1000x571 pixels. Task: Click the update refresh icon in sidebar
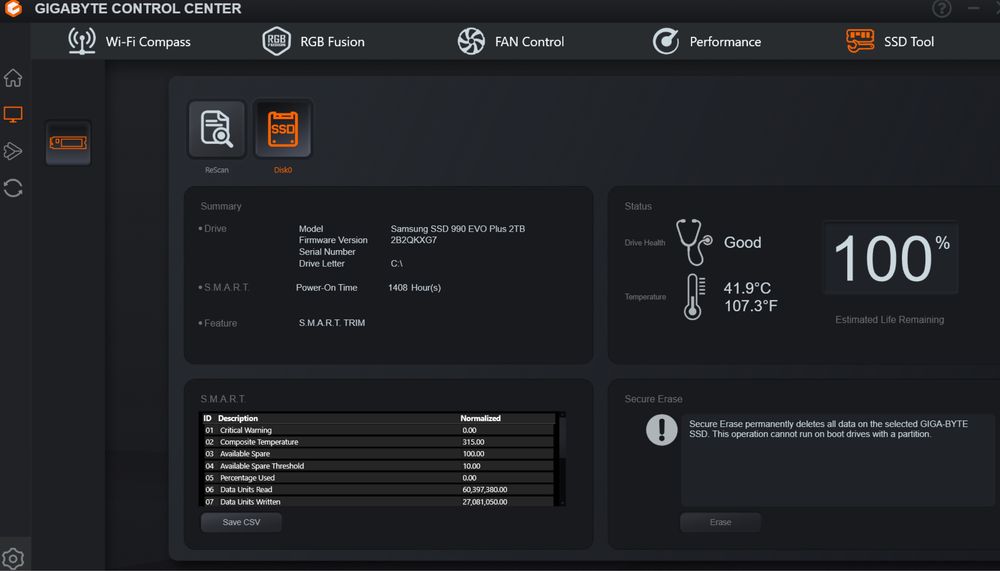point(13,188)
